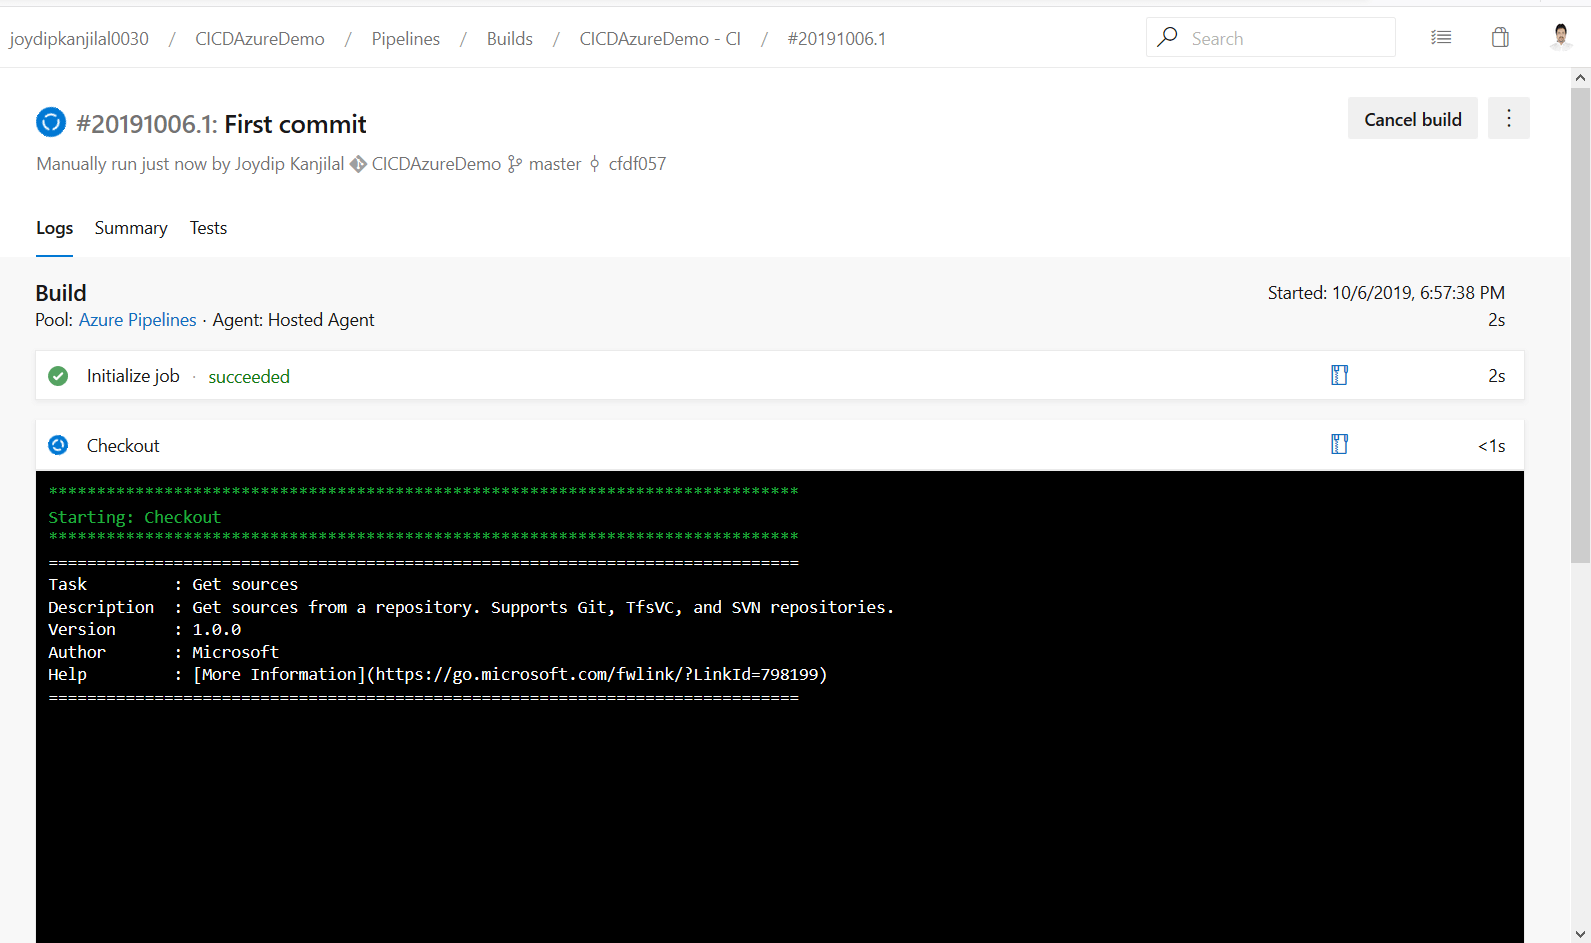Open #20191006.1 build breadcrumb

[x=837, y=39]
